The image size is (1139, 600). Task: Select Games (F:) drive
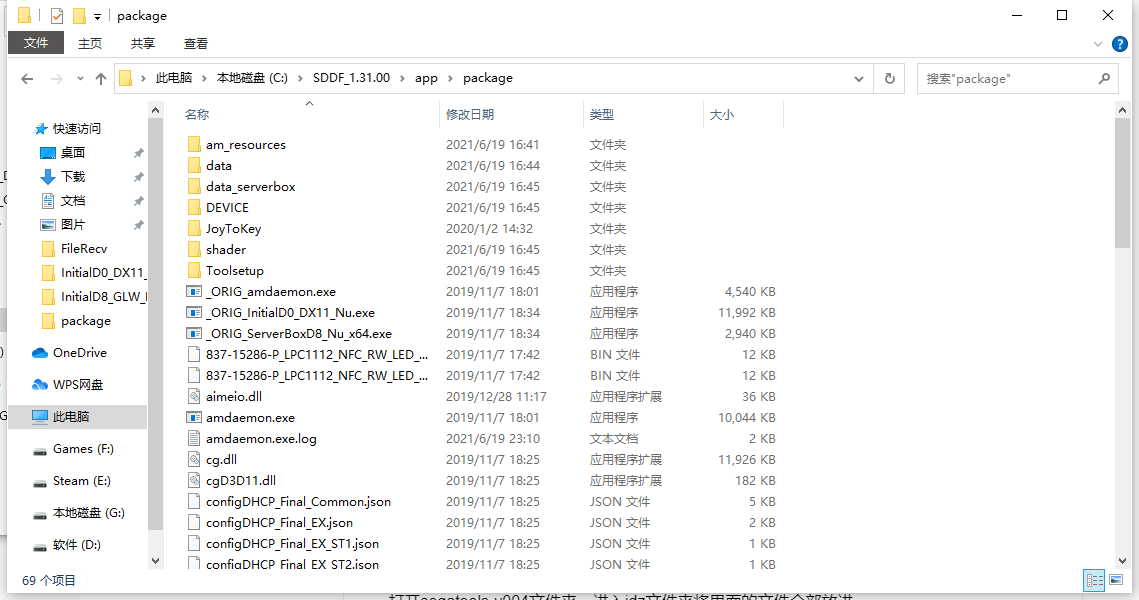pos(83,448)
